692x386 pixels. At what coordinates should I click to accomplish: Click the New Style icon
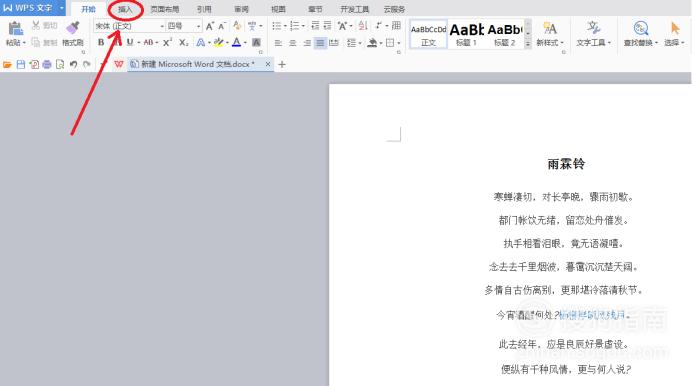point(549,28)
